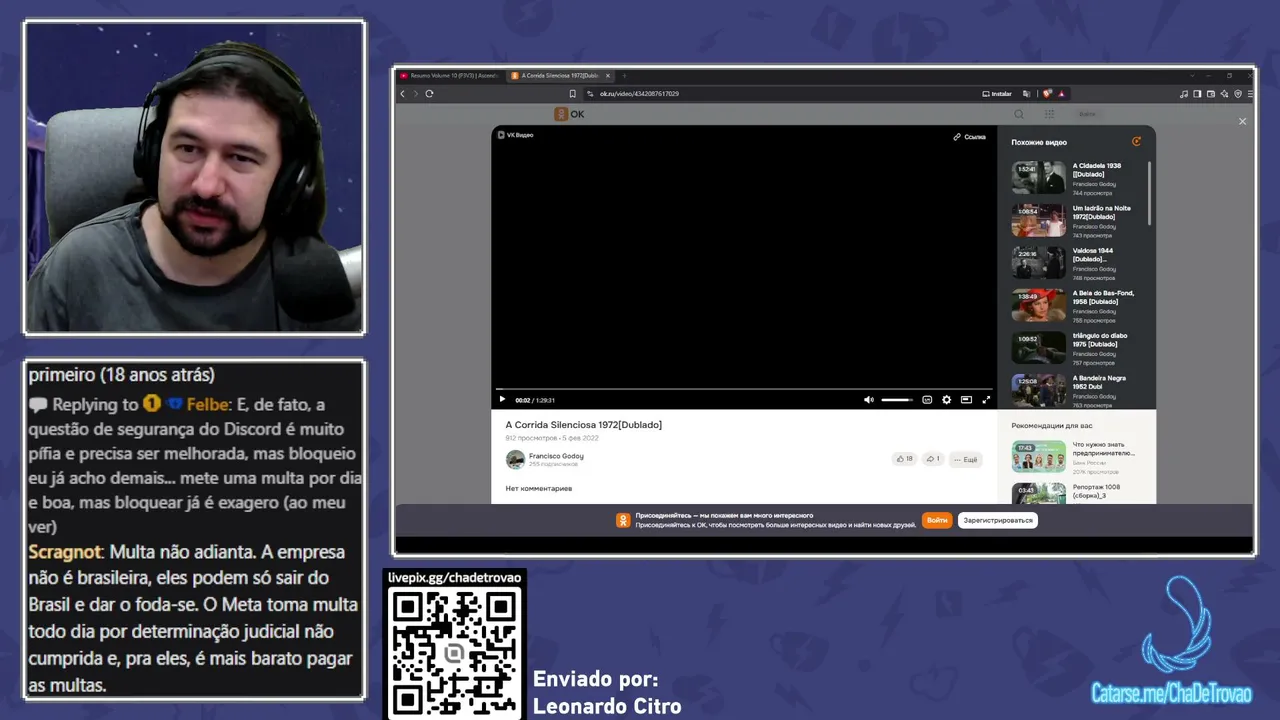Open the tab search dropdown arrow

click(1192, 76)
